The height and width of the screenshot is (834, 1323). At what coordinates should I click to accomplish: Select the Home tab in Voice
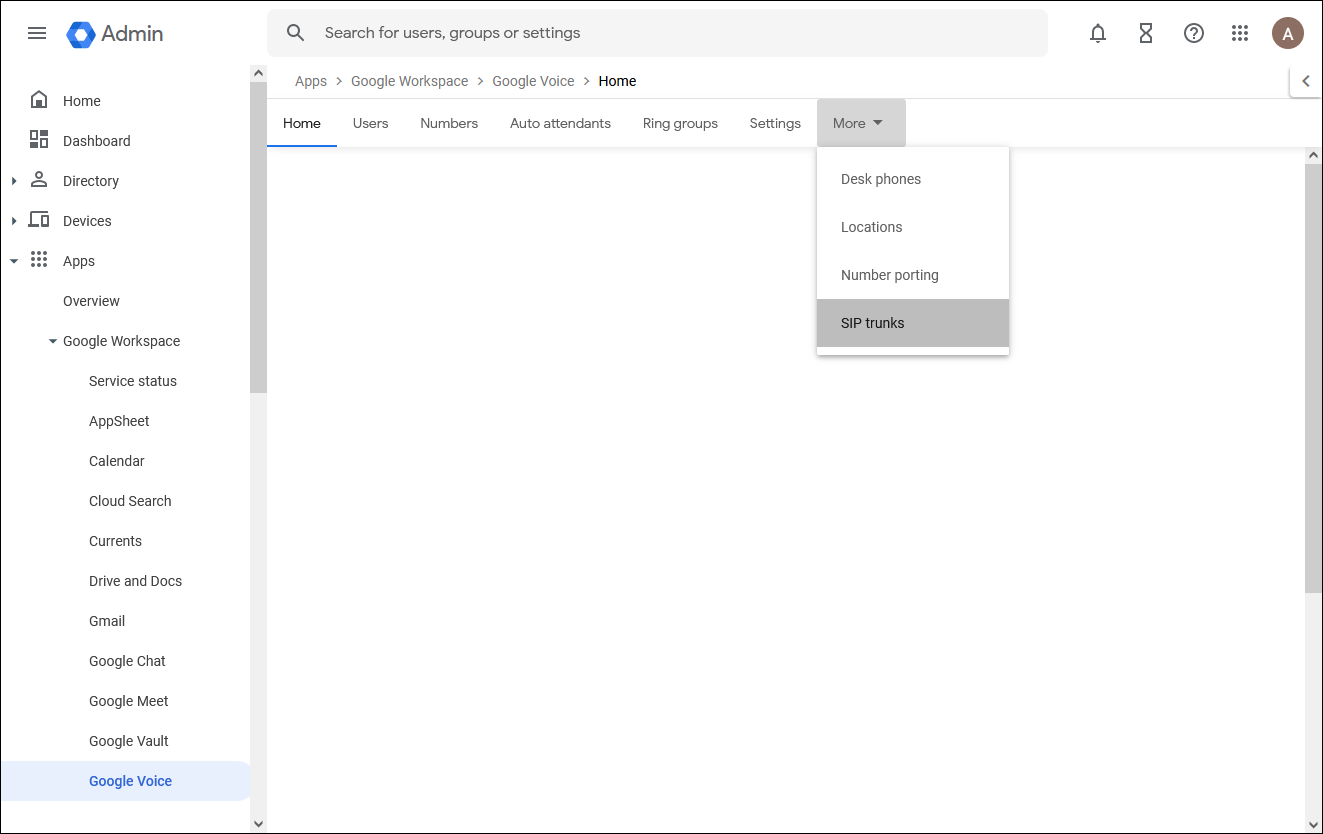coord(302,123)
